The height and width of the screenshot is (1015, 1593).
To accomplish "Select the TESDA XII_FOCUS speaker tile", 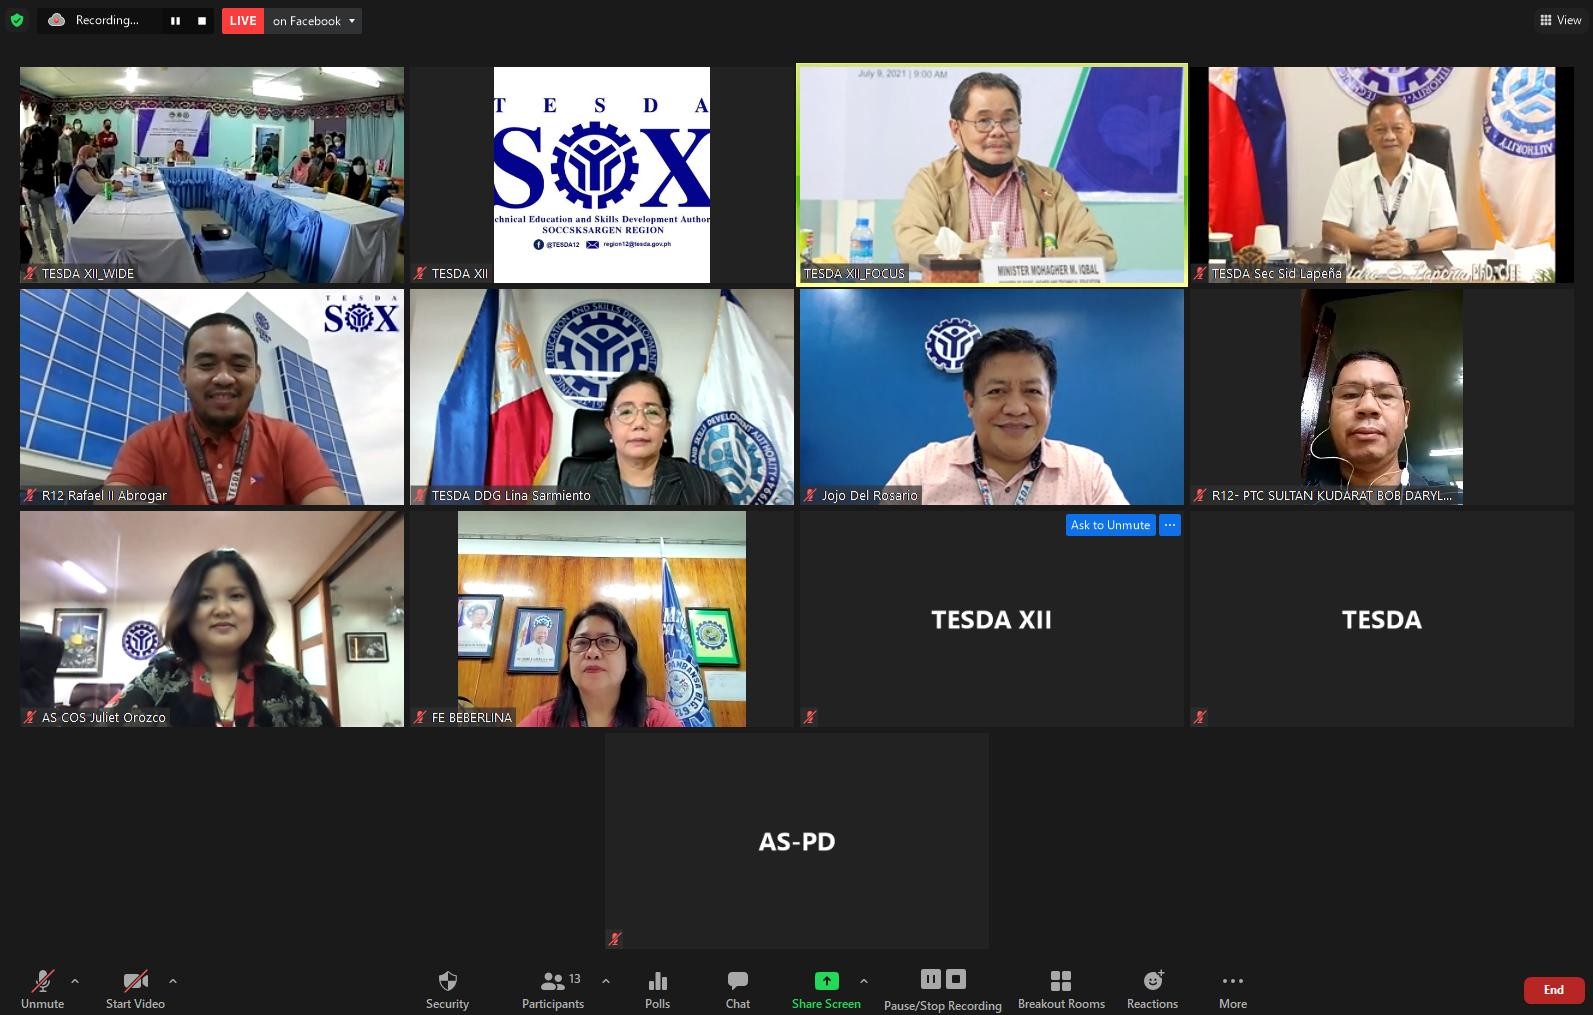I will 992,175.
